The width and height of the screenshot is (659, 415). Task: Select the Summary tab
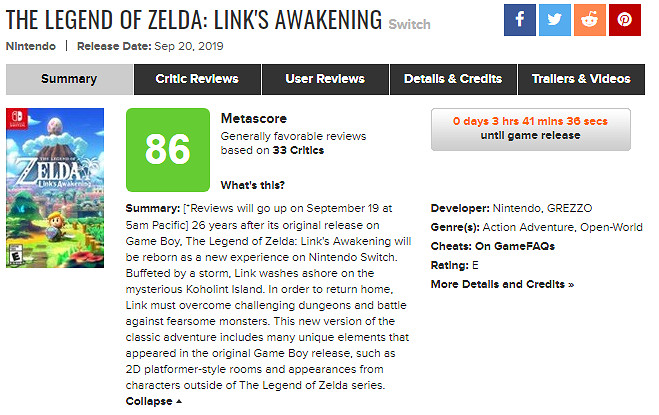tap(69, 79)
